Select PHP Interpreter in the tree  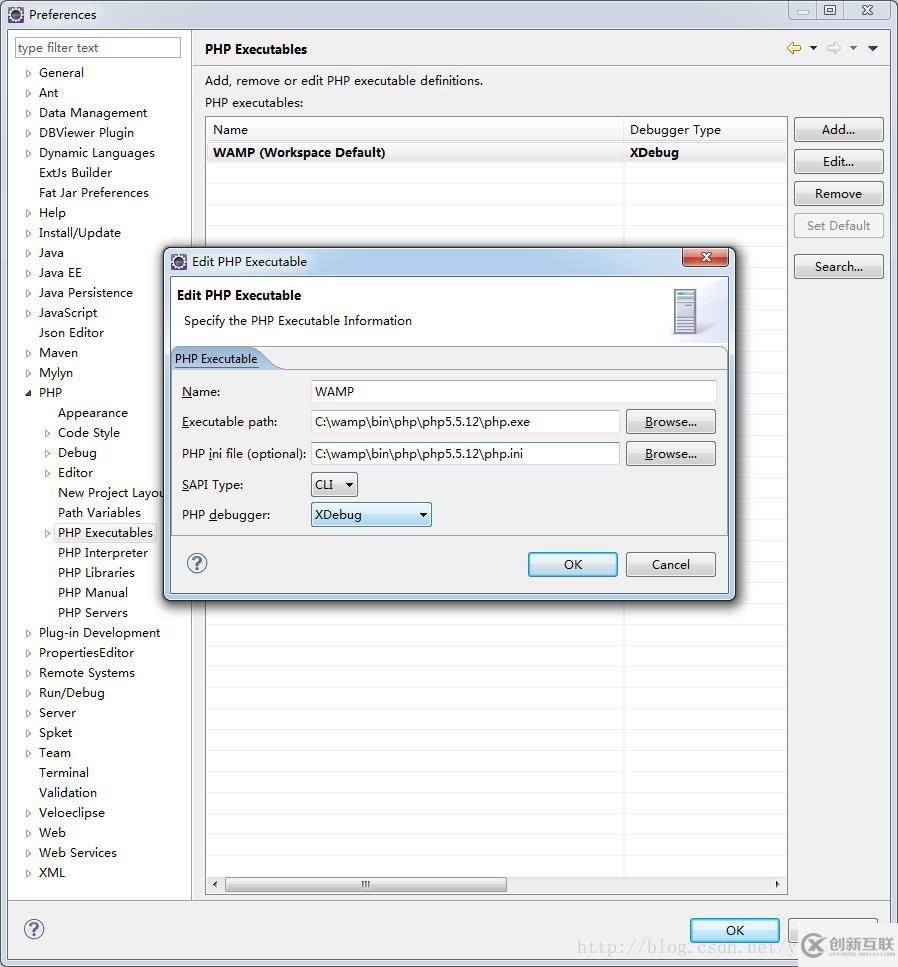coord(102,553)
